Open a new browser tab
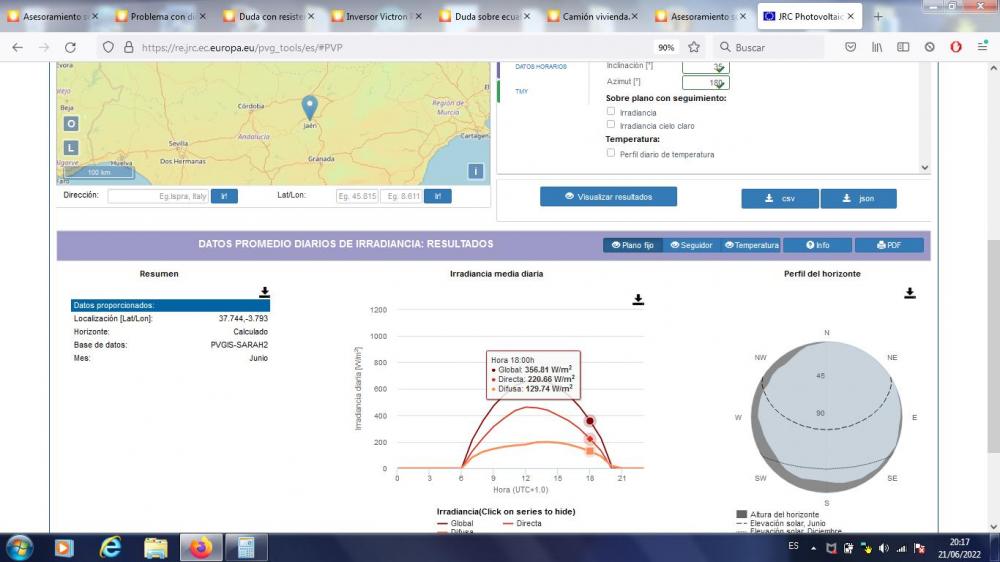Image resolution: width=1000 pixels, height=562 pixels. click(x=878, y=17)
